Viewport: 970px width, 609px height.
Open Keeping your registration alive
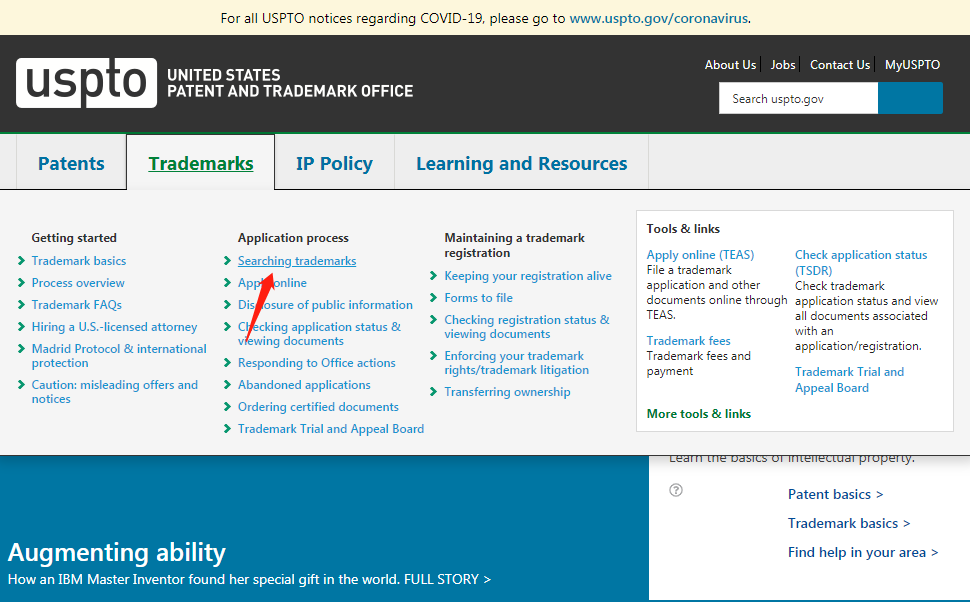pos(528,276)
